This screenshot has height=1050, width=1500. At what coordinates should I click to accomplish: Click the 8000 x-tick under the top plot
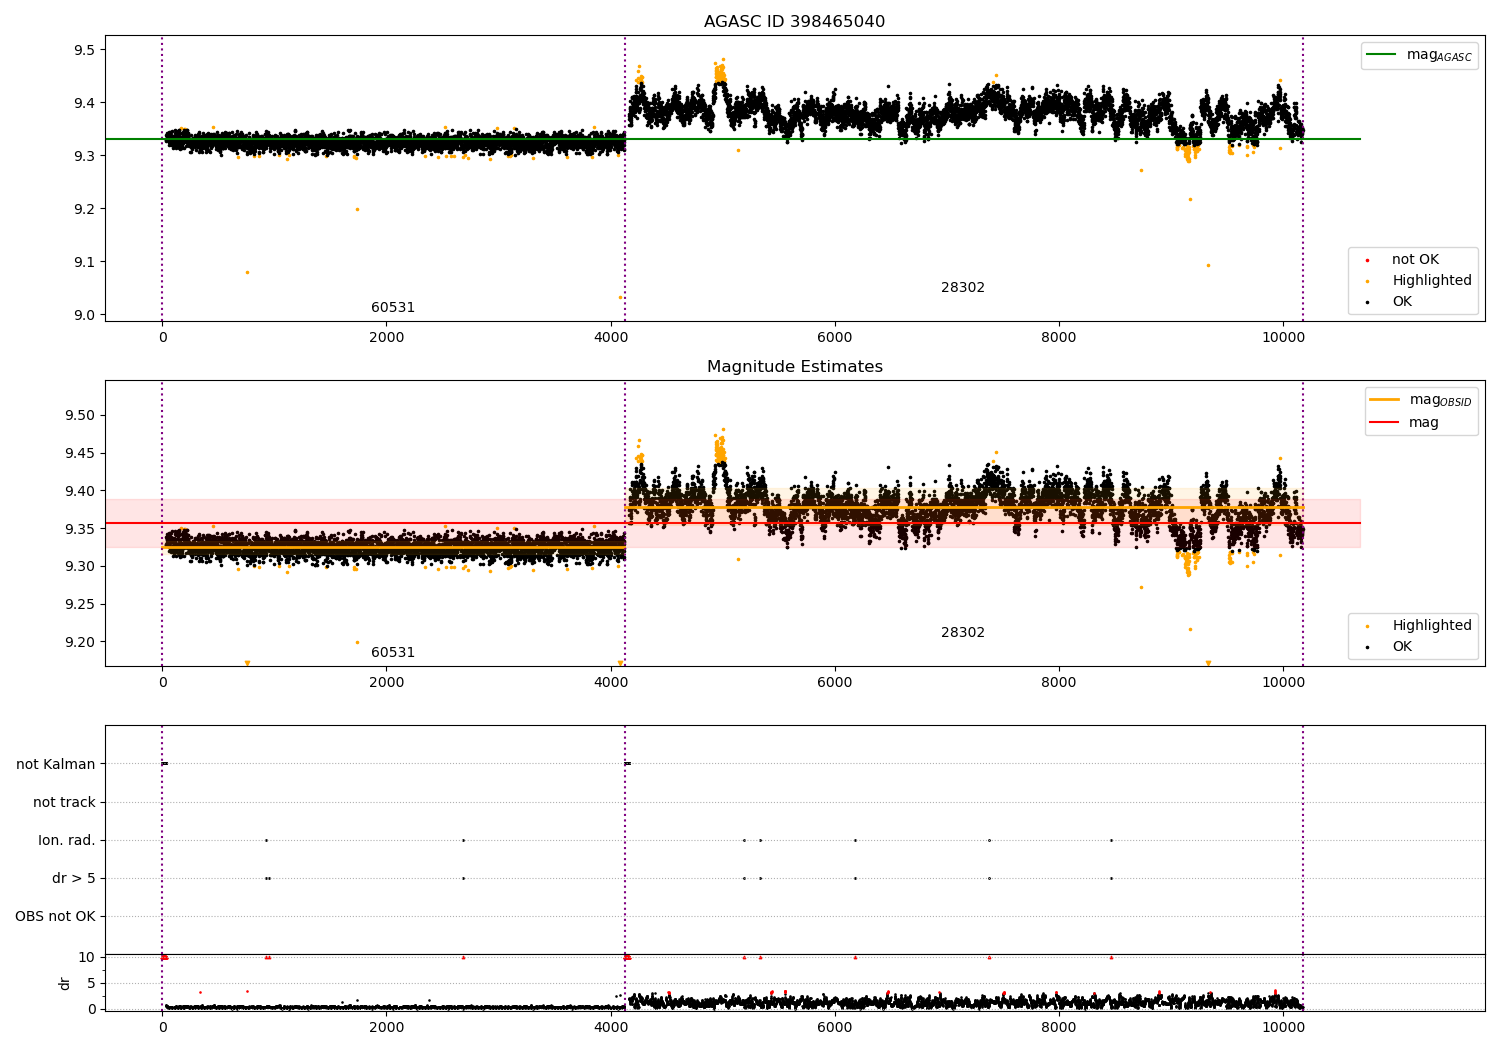click(1059, 338)
